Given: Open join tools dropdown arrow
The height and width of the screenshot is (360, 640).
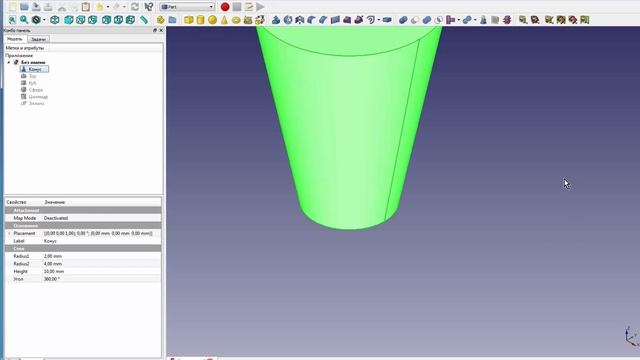Looking at the screenshot, I should point(458,20).
